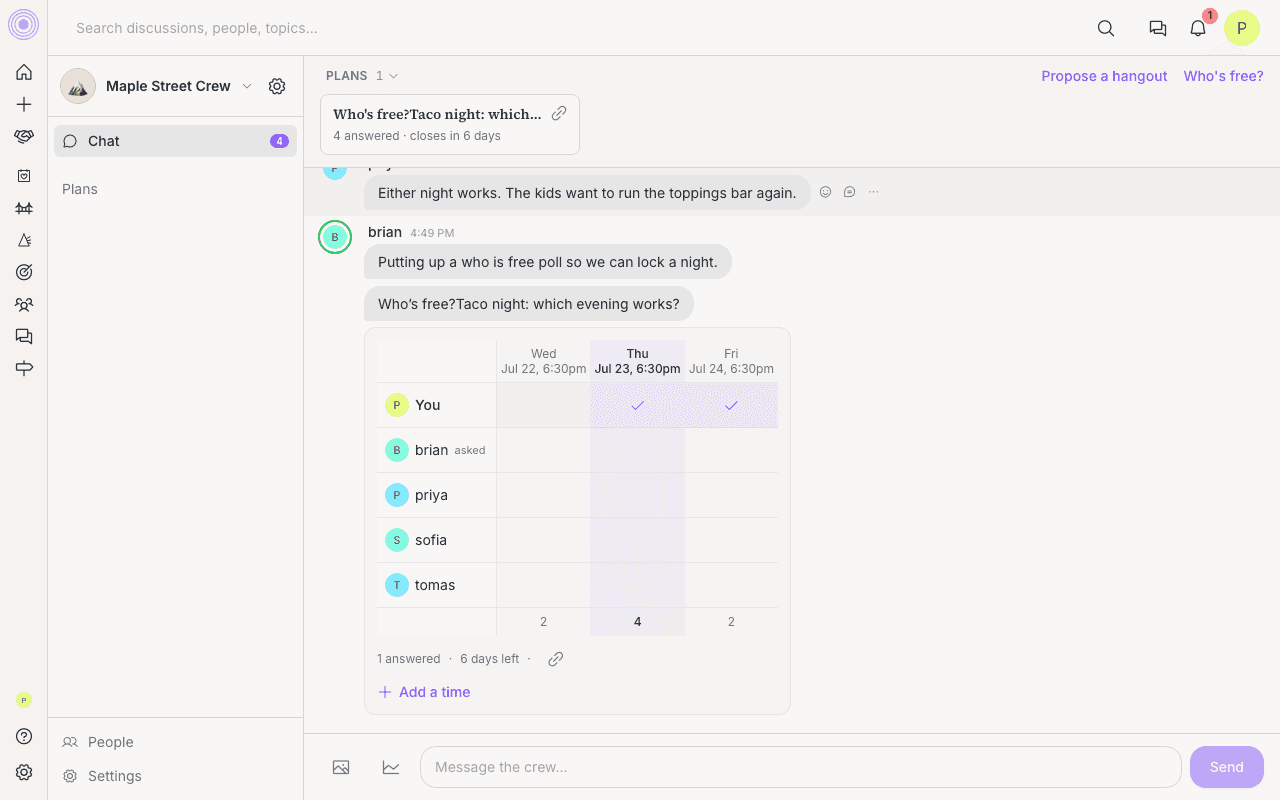The width and height of the screenshot is (1280, 800).
Task: Click the small P avatar in the left rail
Action: (x=24, y=700)
